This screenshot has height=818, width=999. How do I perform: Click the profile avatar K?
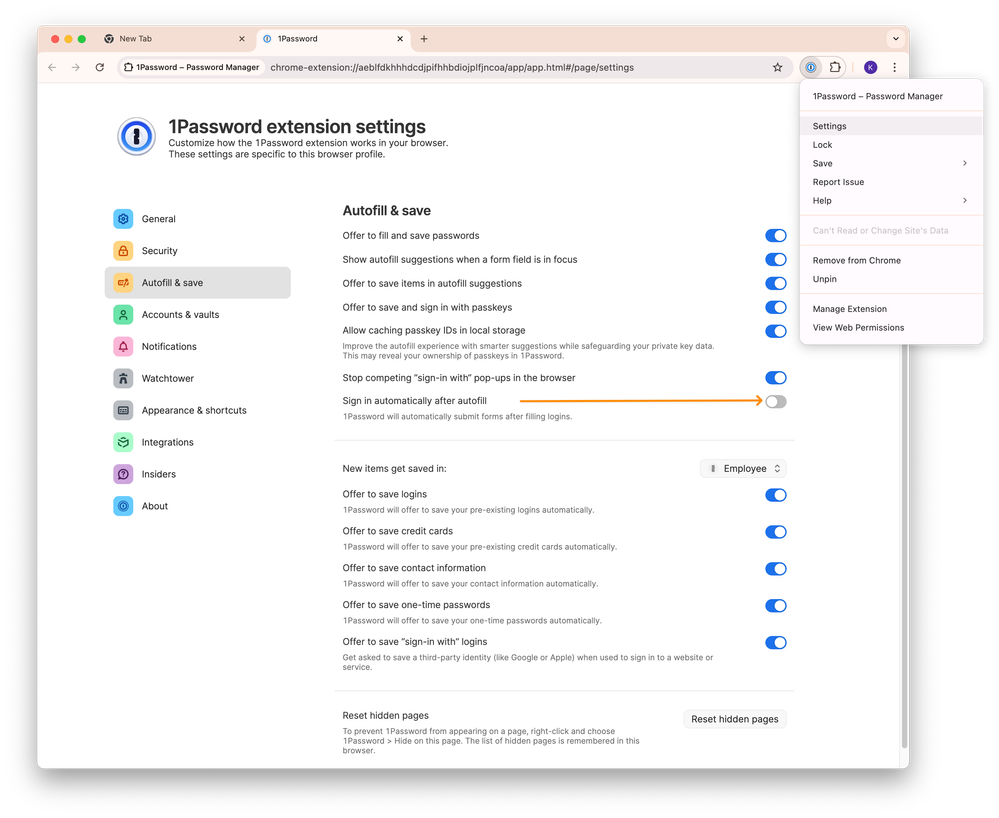(x=870, y=67)
